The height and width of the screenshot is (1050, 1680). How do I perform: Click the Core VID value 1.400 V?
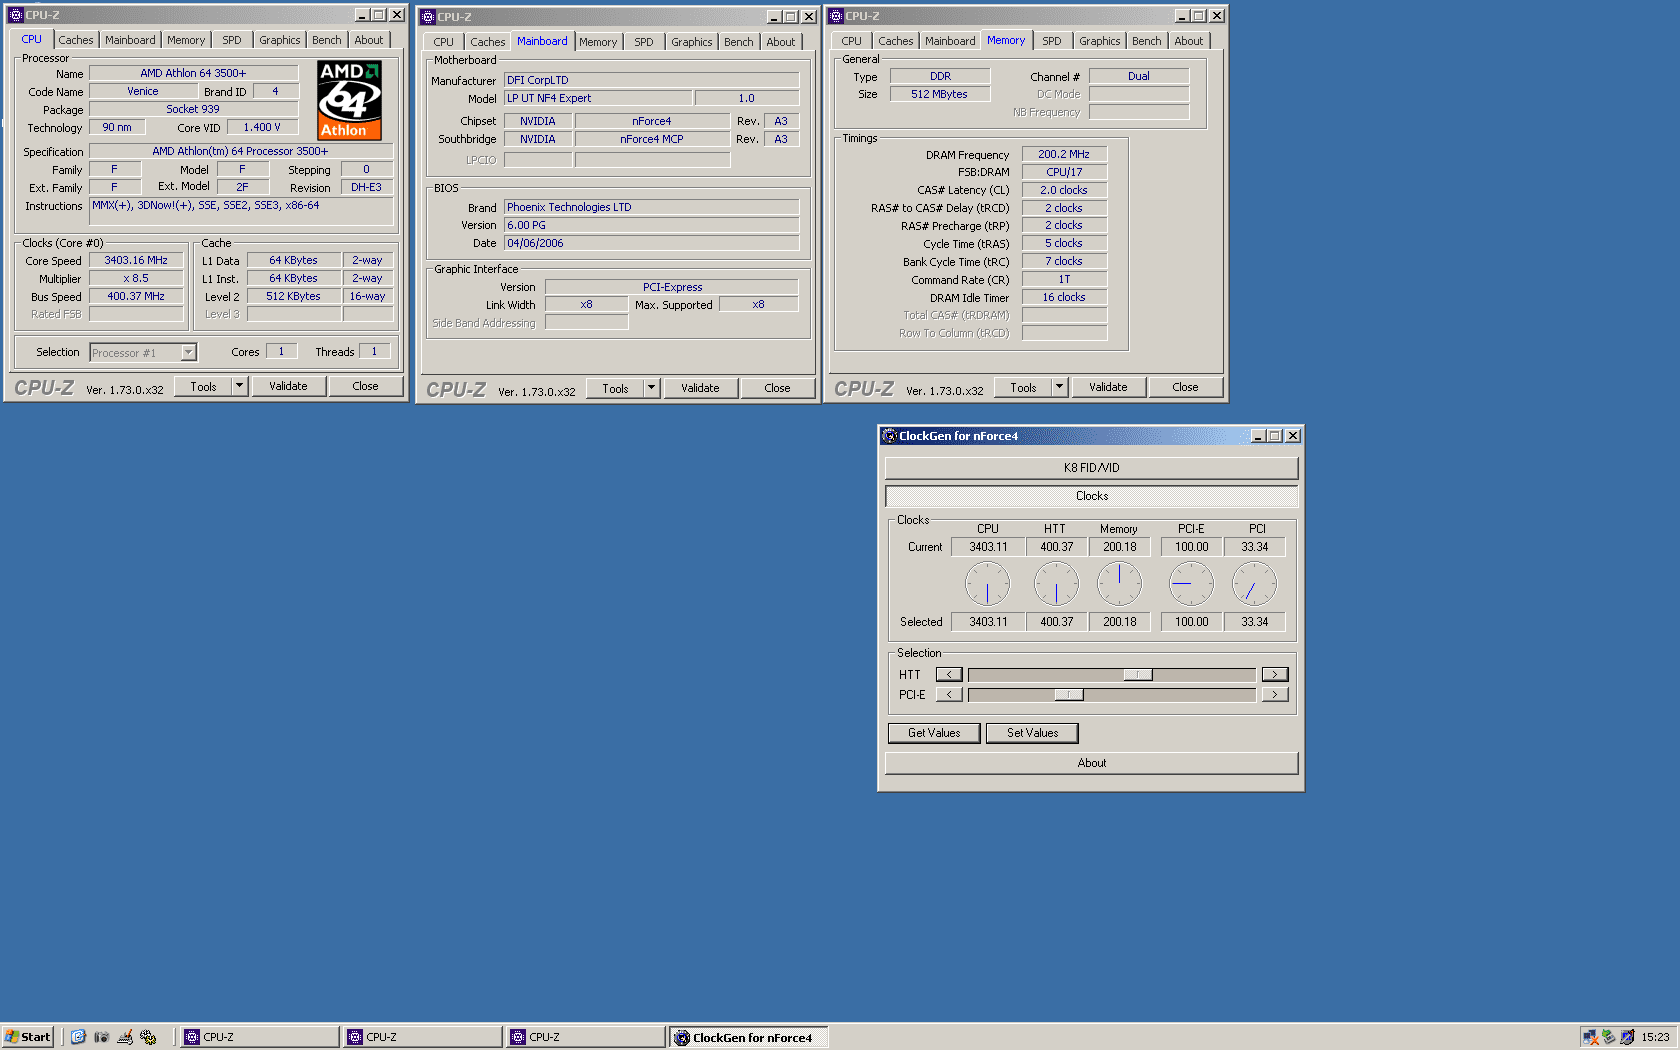tap(262, 127)
